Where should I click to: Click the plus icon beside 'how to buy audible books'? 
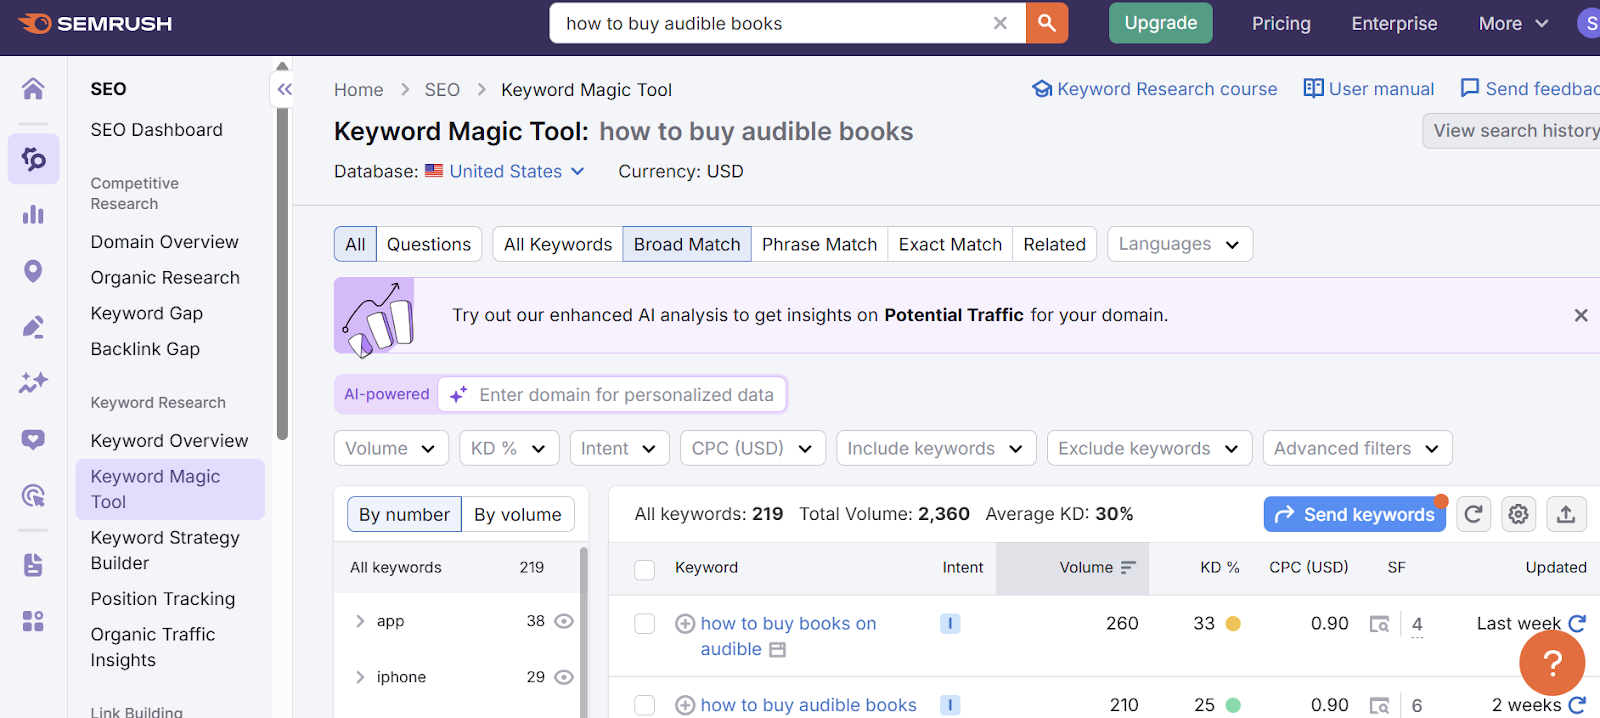[685, 706]
